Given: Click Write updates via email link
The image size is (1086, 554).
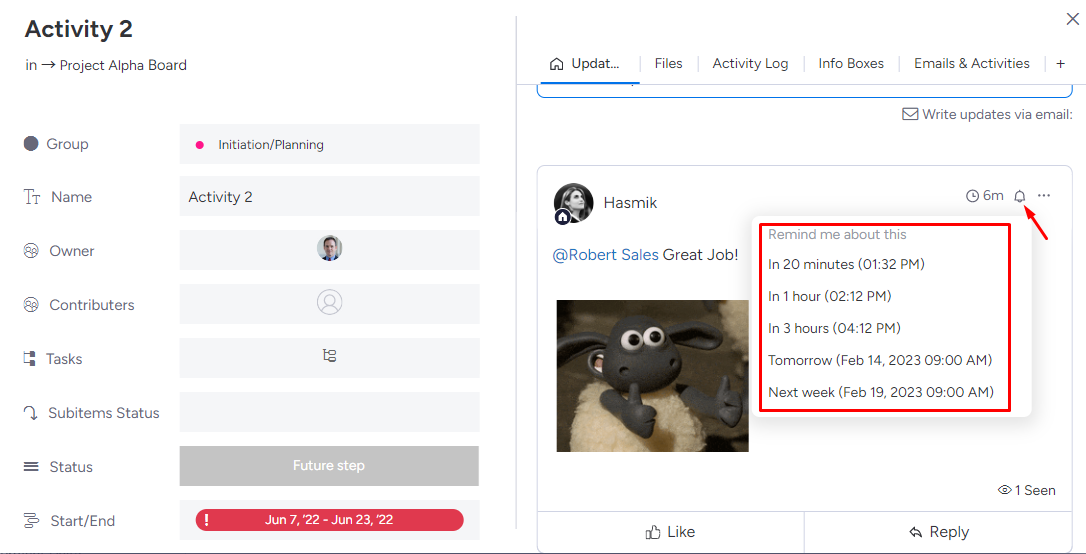Looking at the screenshot, I should pos(997,114).
